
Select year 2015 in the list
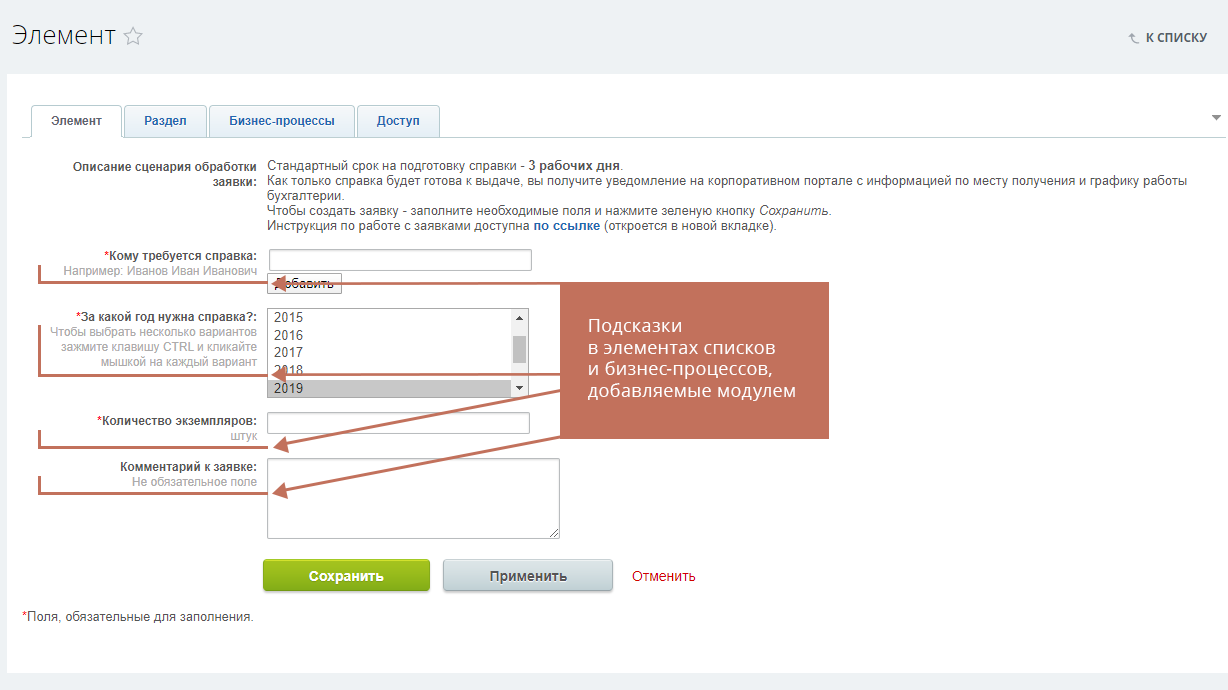pyautogui.click(x=390, y=317)
